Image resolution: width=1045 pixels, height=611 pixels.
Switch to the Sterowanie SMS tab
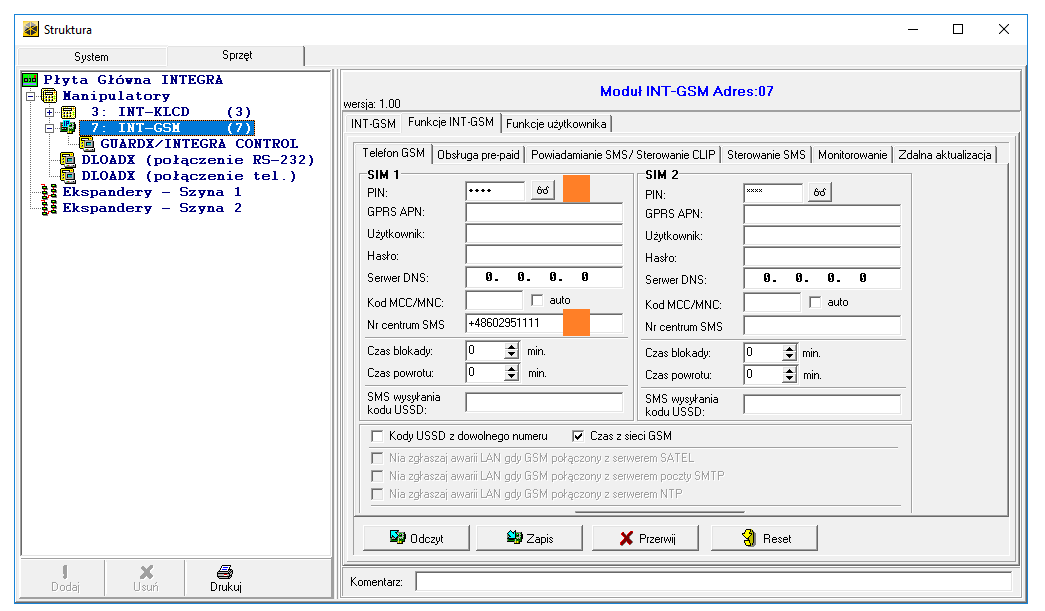[765, 155]
